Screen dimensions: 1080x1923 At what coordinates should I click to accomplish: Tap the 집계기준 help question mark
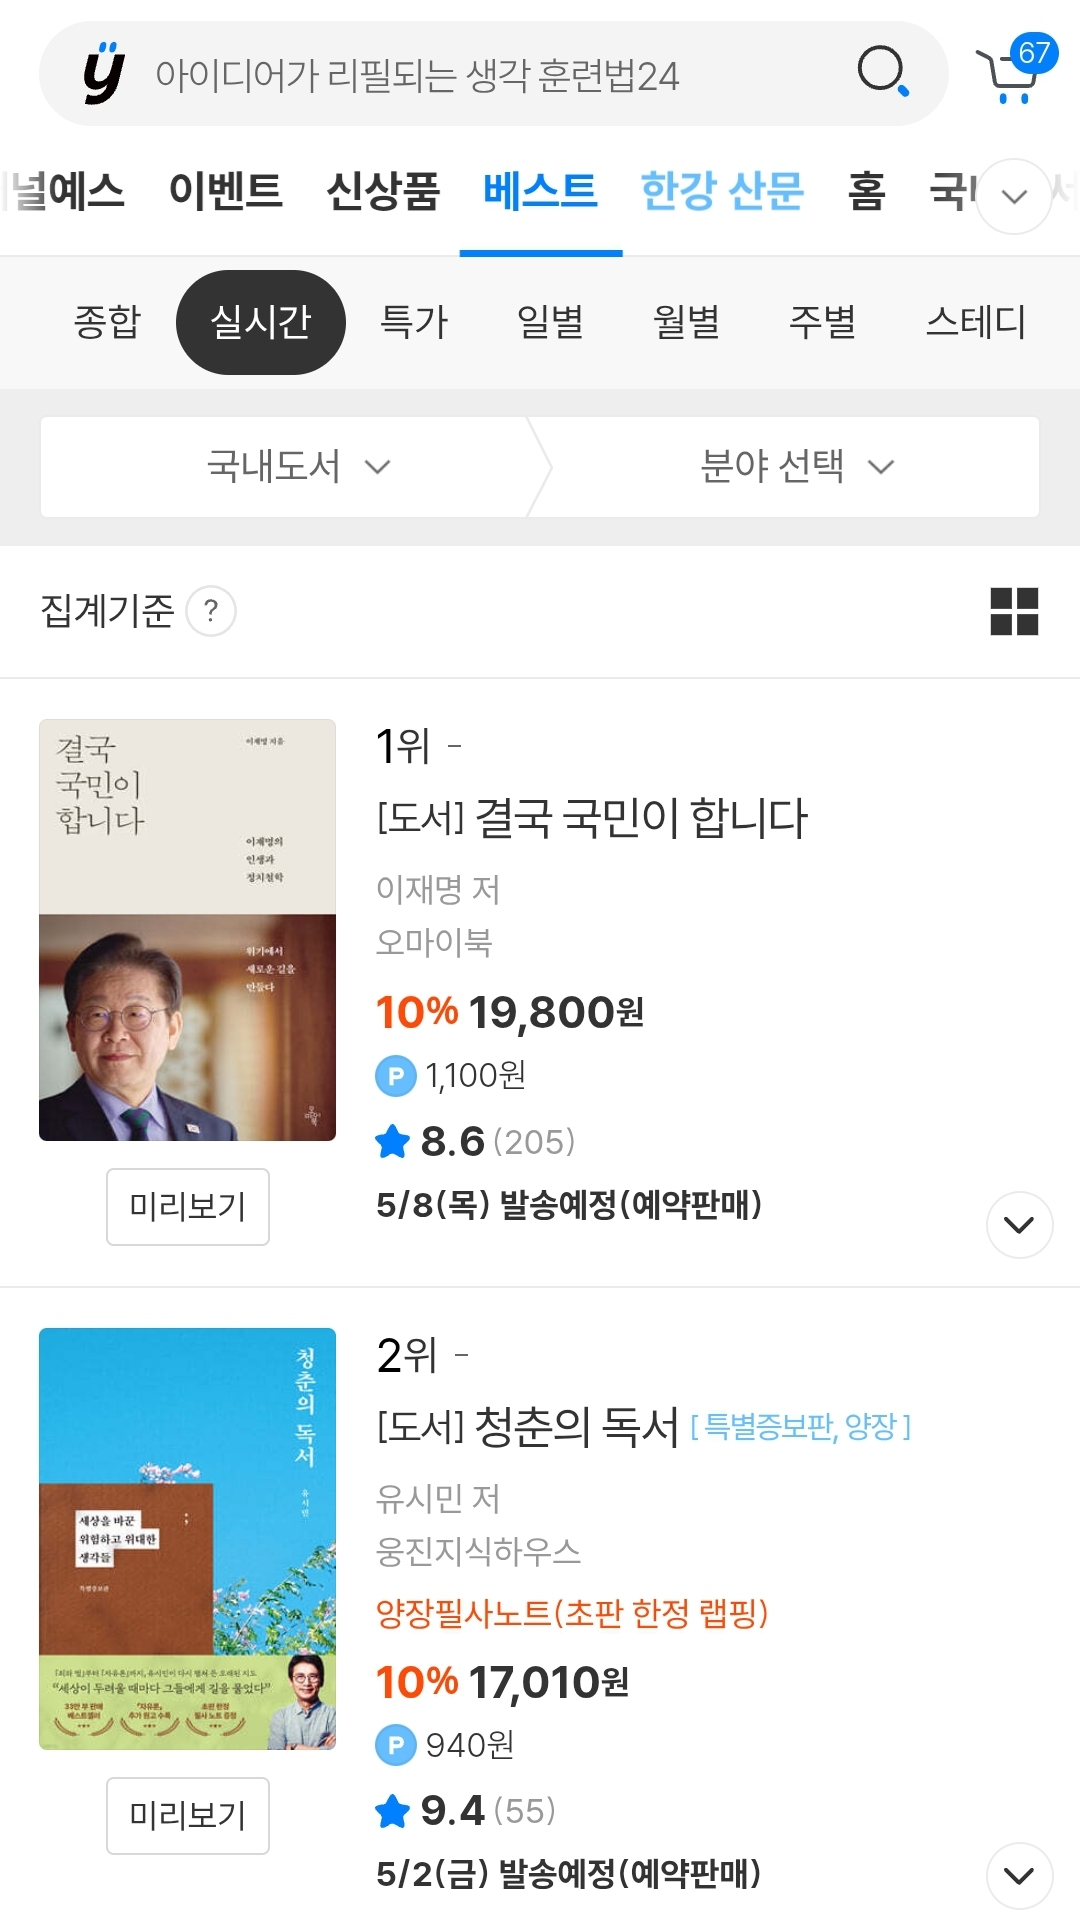pos(211,611)
